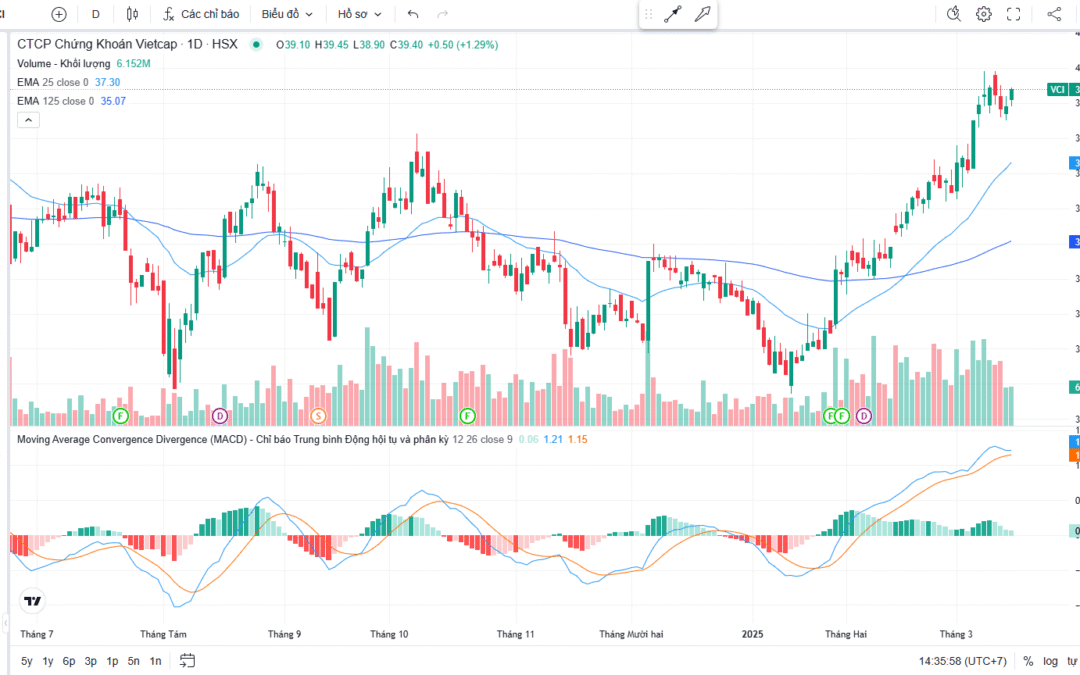Screen dimensions: 1080x675
Task: Click the EMA 25 value 37.30
Action: pos(107,82)
